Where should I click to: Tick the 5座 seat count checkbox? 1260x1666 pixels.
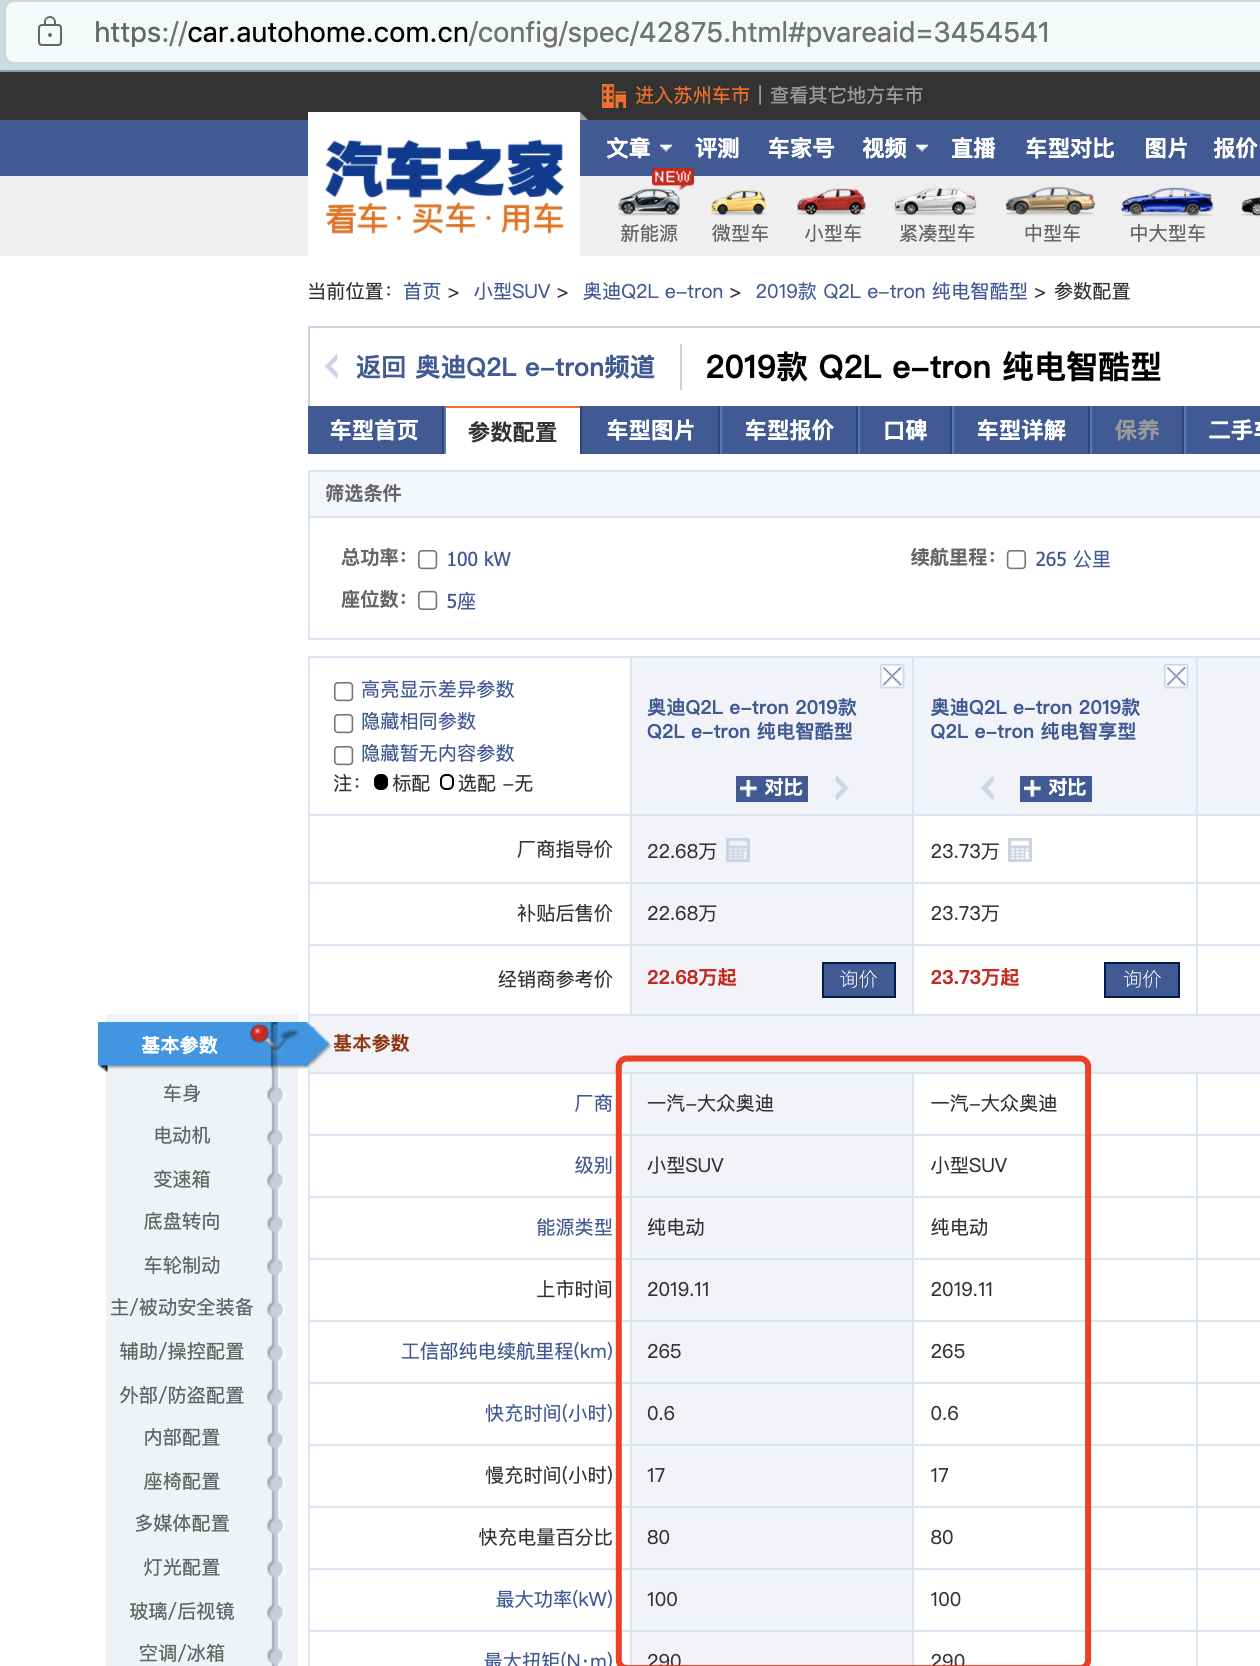point(428,600)
